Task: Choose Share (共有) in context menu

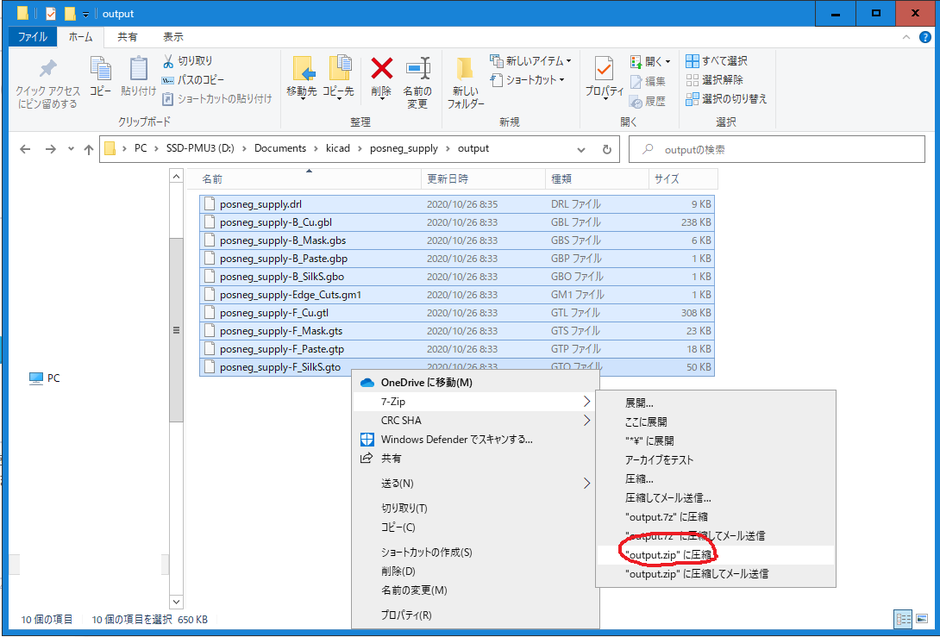Action: [475, 458]
